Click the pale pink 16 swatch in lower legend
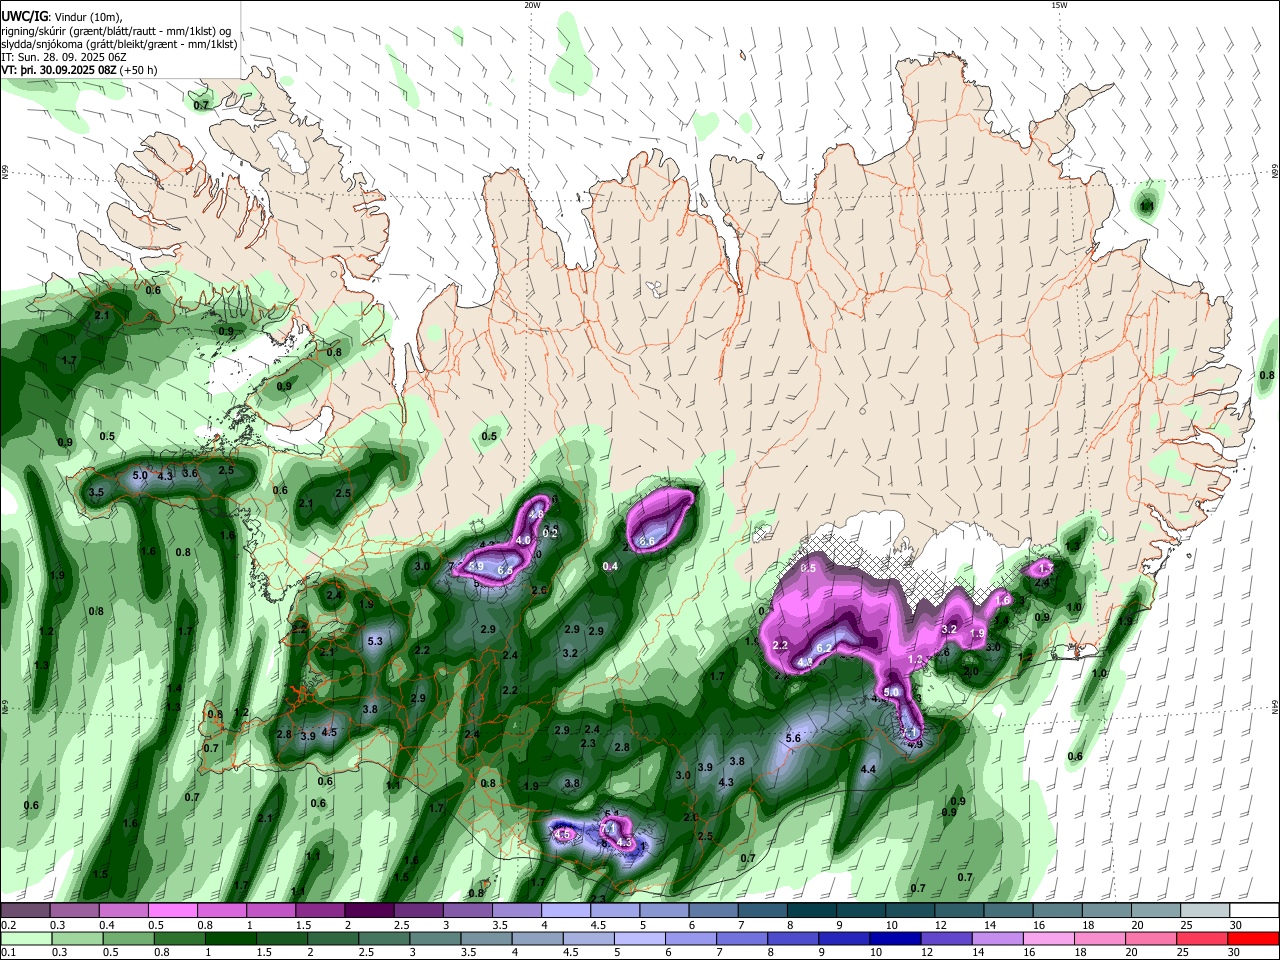The width and height of the screenshot is (1280, 960). click(1049, 939)
